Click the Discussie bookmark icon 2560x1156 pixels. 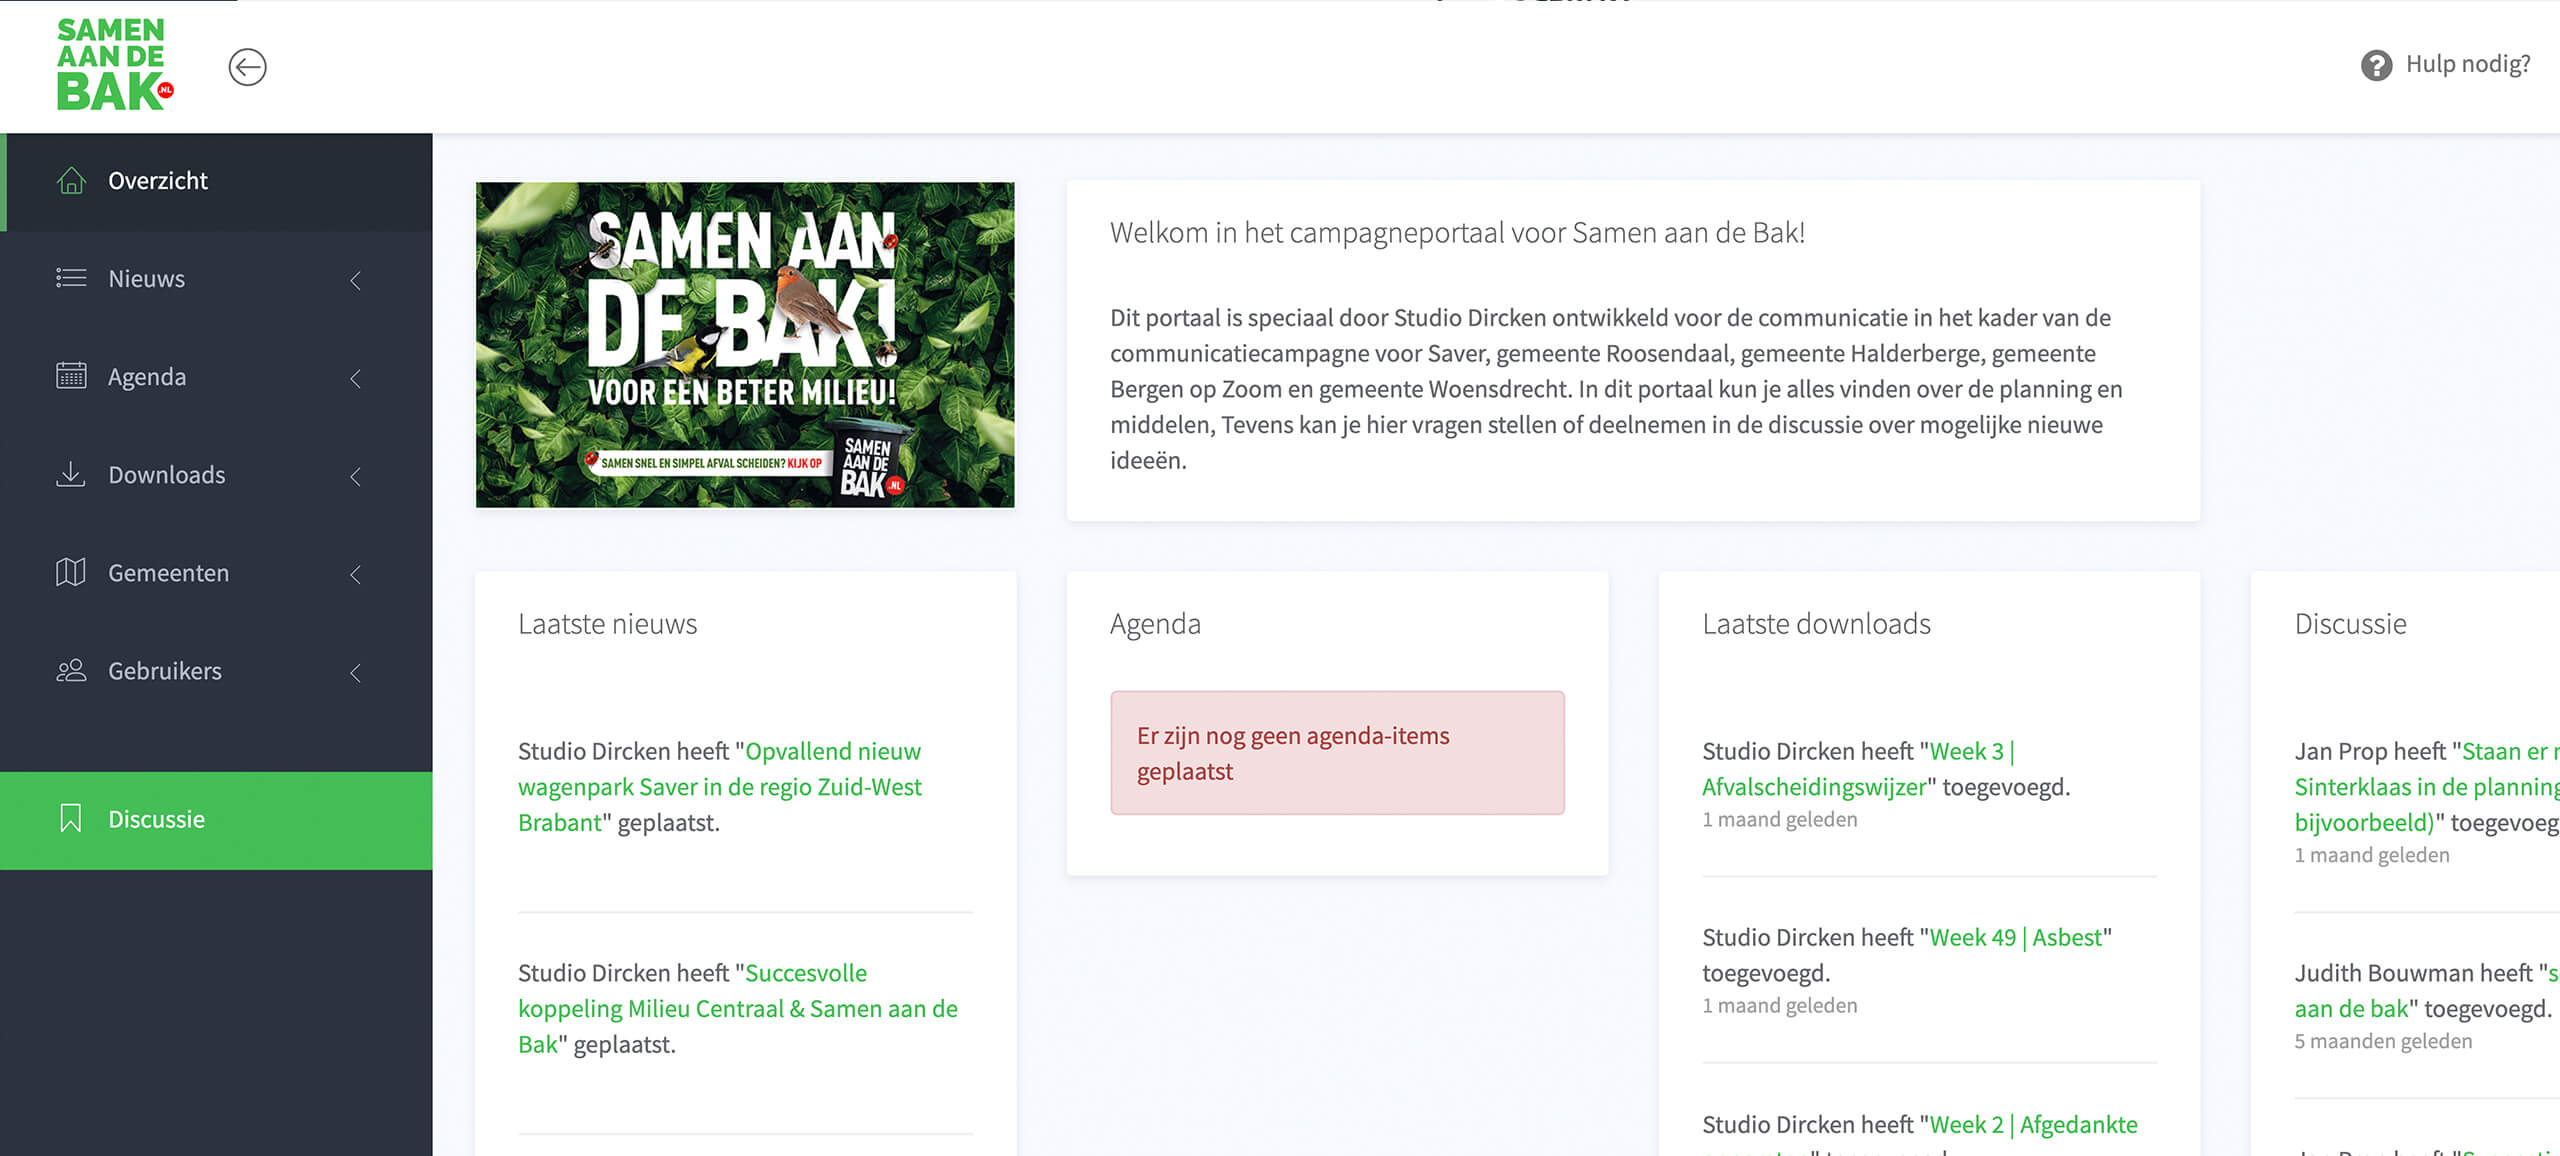(x=71, y=818)
